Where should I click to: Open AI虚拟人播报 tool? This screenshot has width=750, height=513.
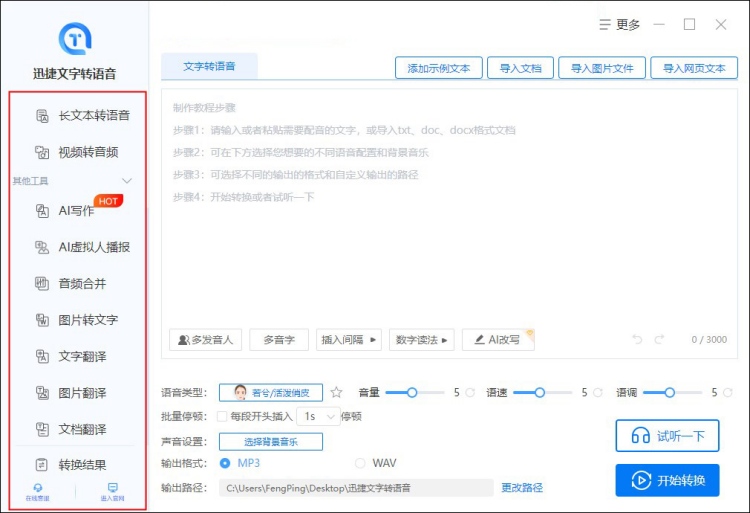tap(82, 247)
